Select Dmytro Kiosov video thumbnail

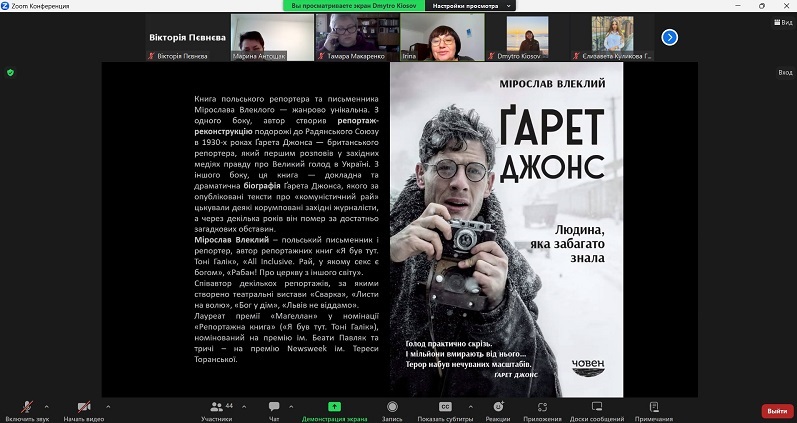[527, 37]
